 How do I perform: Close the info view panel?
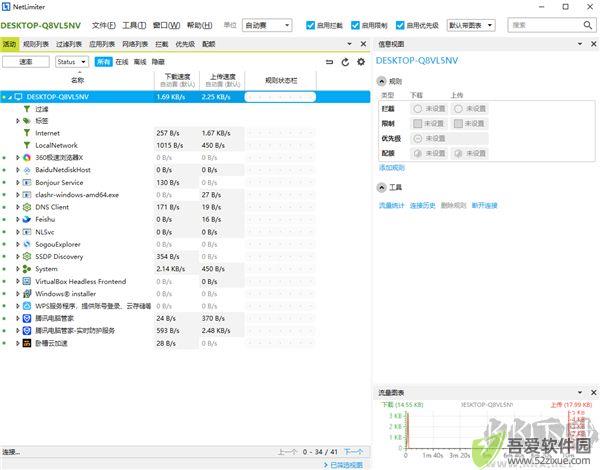click(x=593, y=44)
